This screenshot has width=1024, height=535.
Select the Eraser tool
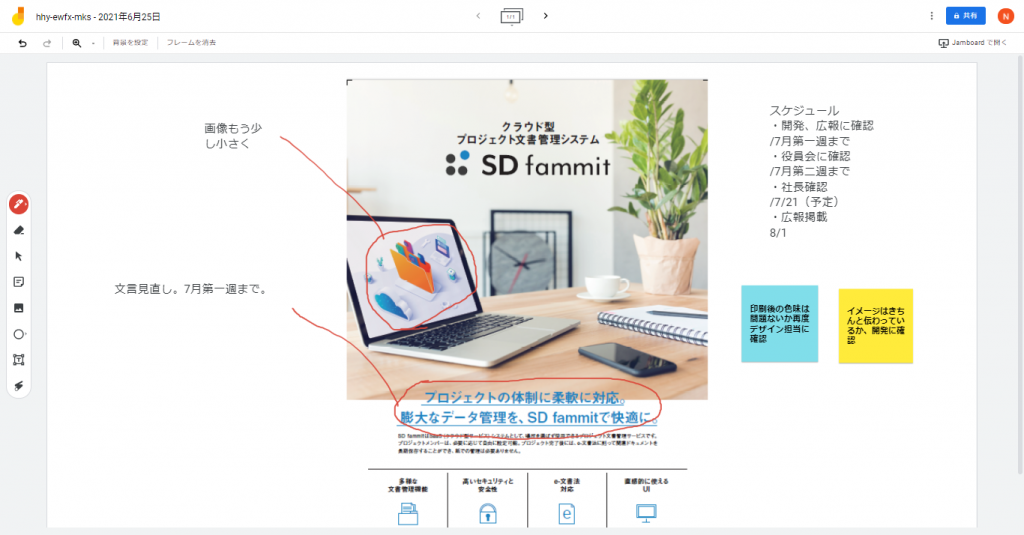(x=19, y=231)
